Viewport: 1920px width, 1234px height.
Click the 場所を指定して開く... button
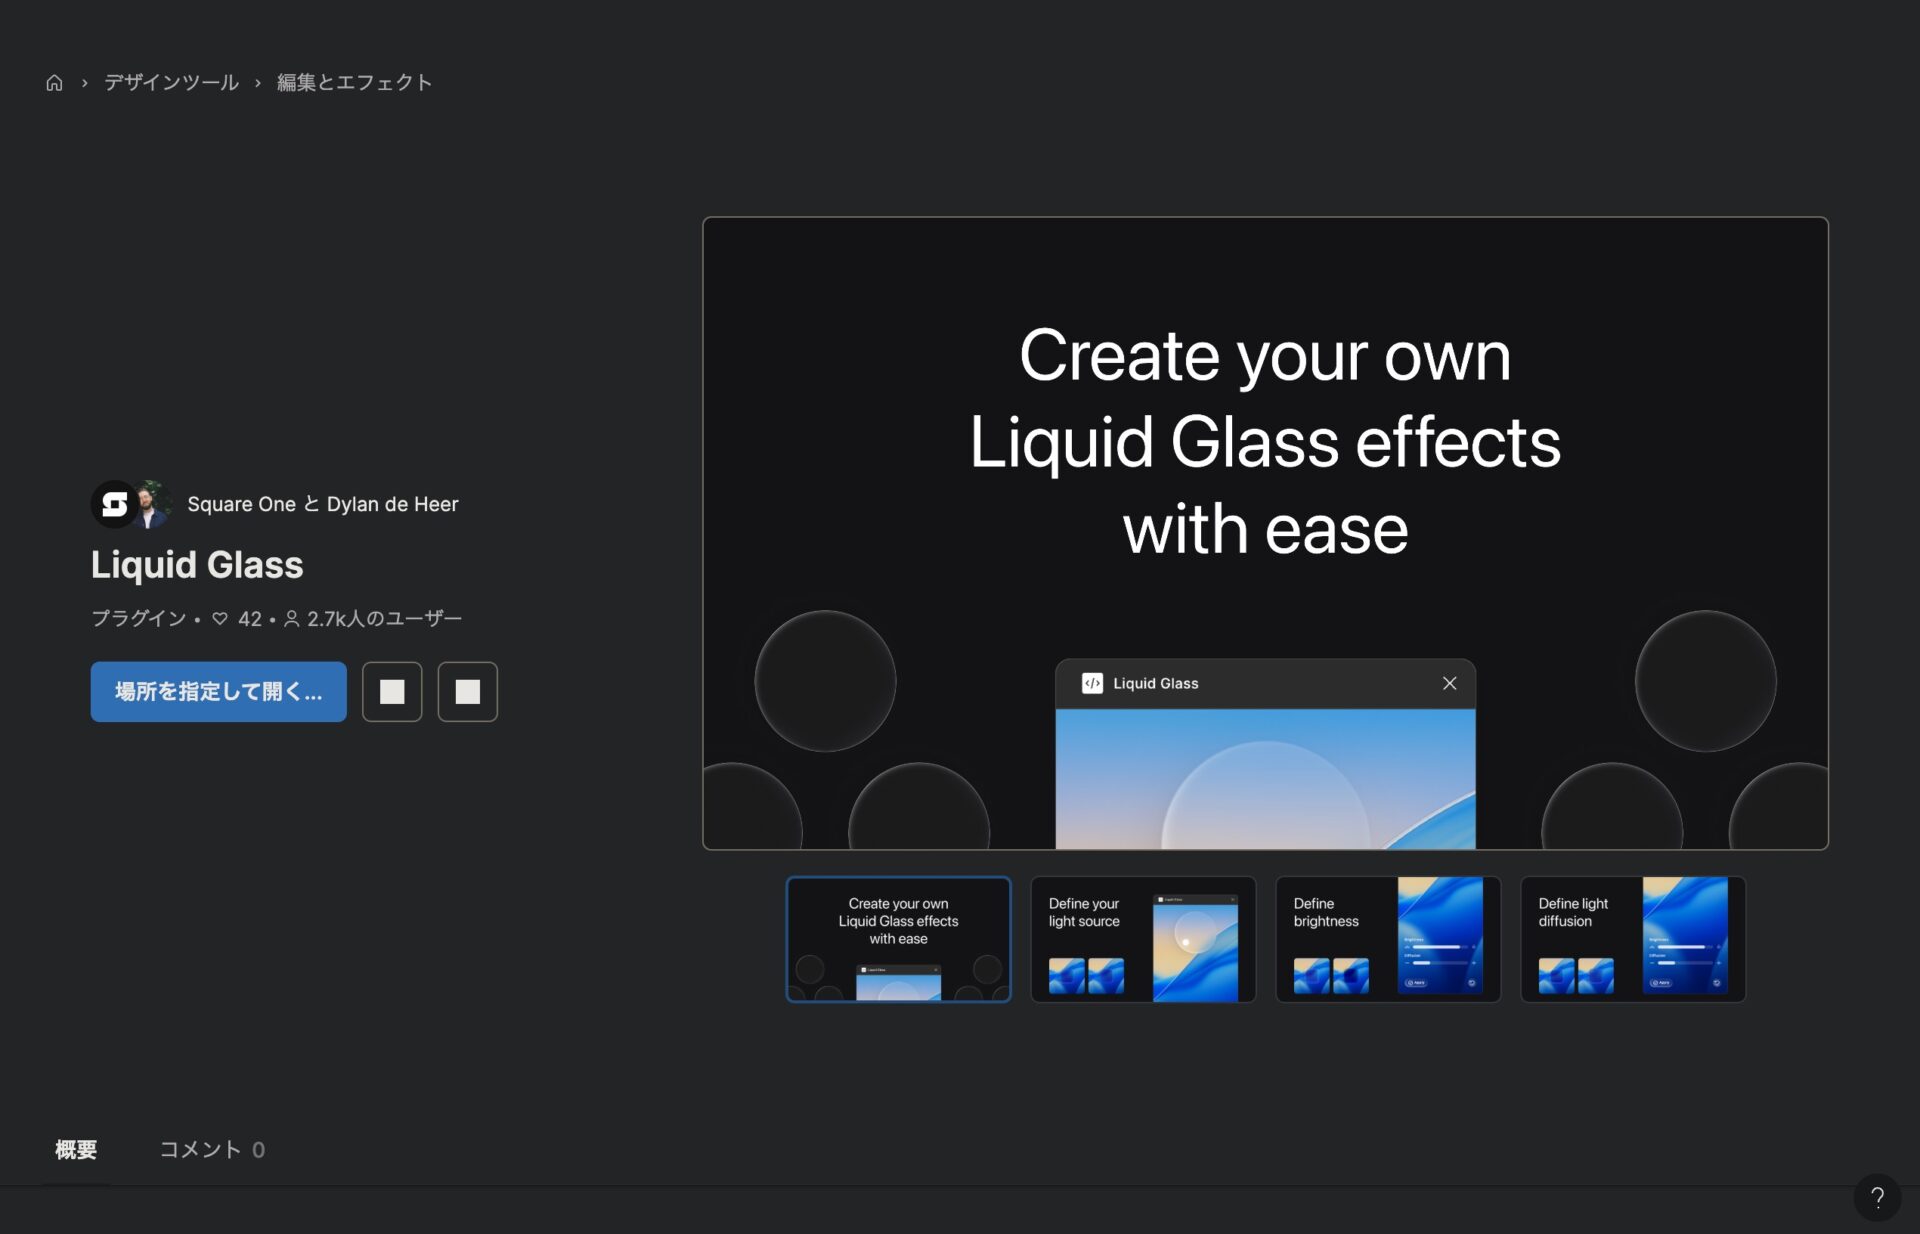coord(218,692)
